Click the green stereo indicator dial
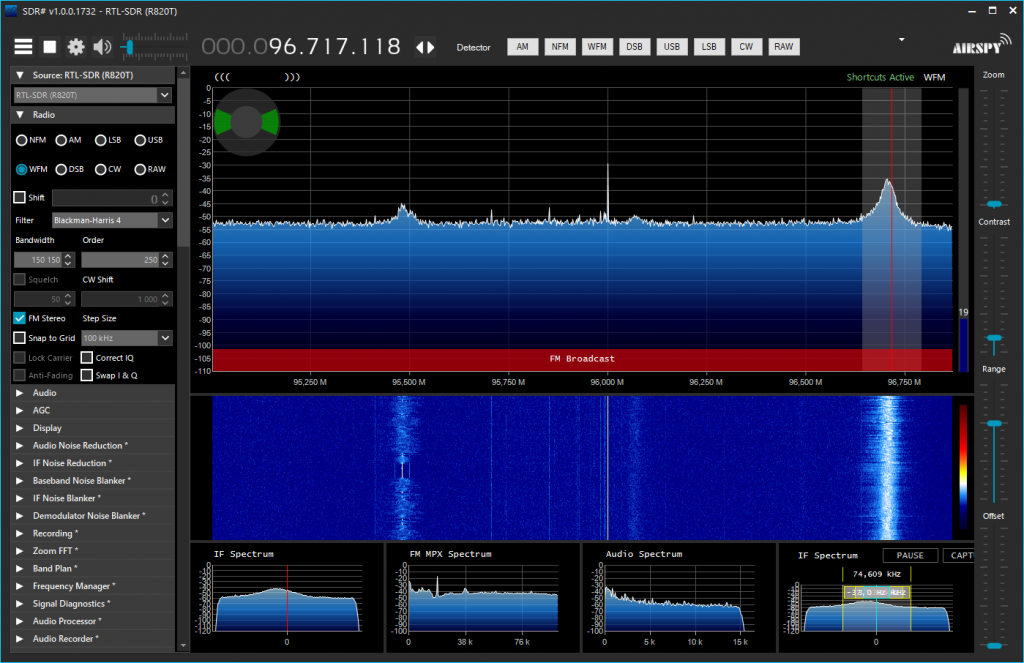The image size is (1024, 663). (246, 122)
